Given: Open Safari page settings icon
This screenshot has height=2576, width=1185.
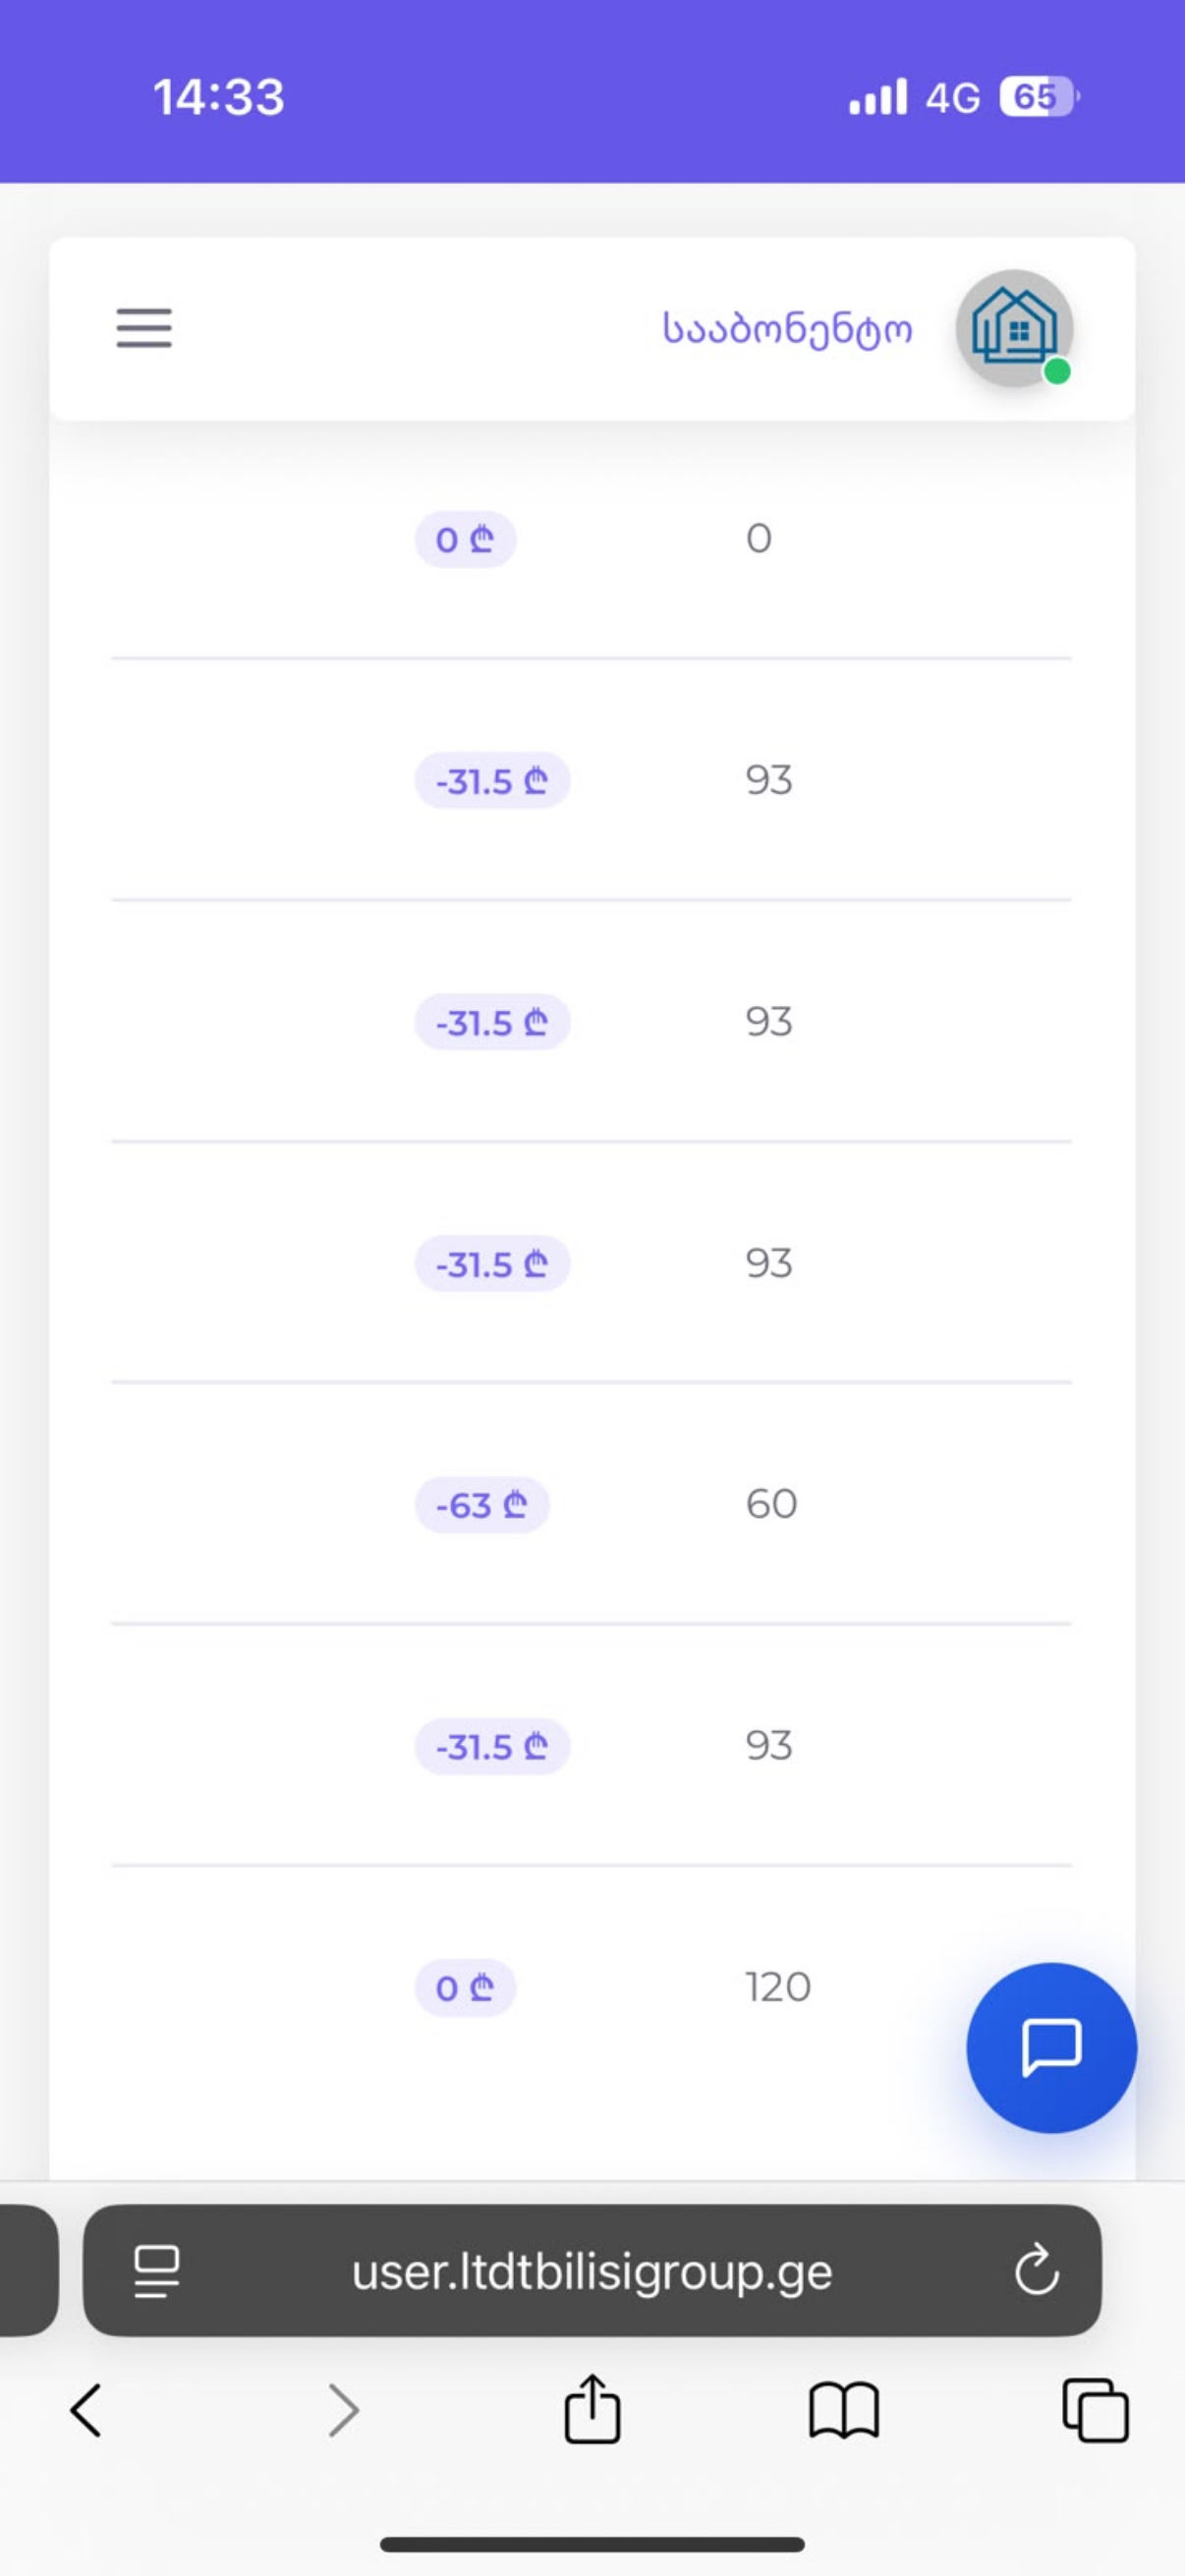Looking at the screenshot, I should [x=157, y=2271].
